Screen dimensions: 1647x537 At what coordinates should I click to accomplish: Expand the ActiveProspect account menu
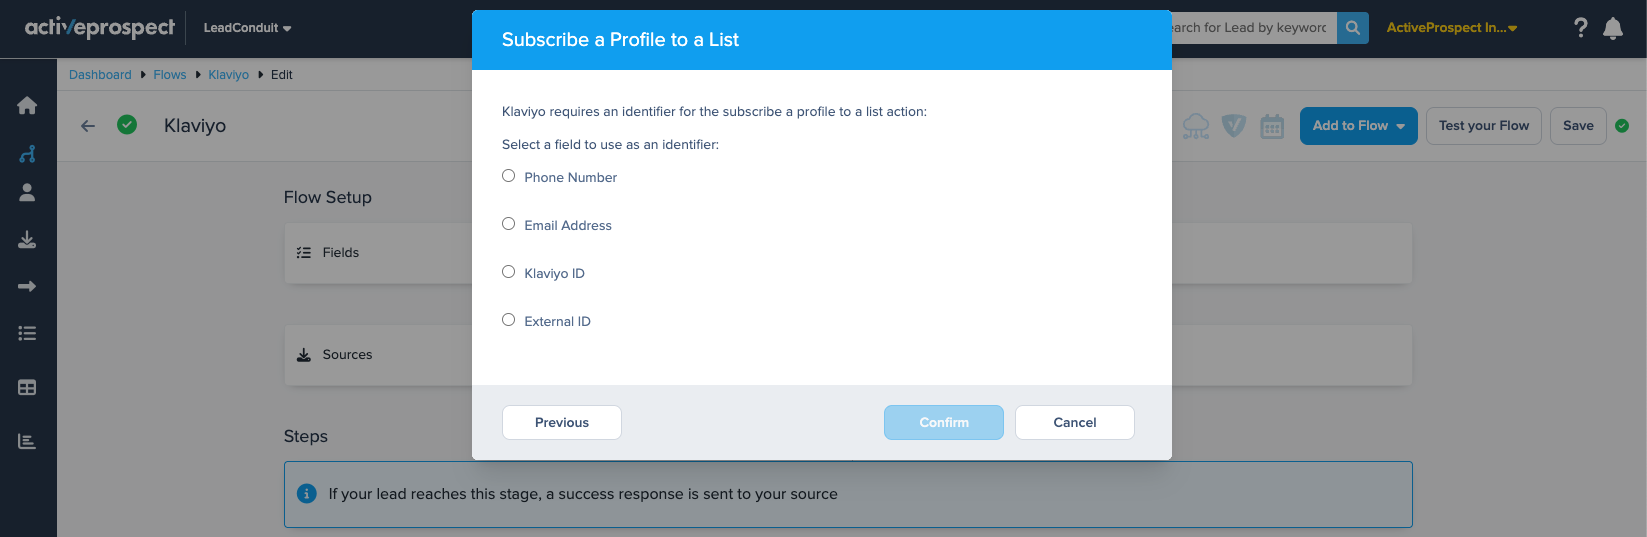(1451, 28)
